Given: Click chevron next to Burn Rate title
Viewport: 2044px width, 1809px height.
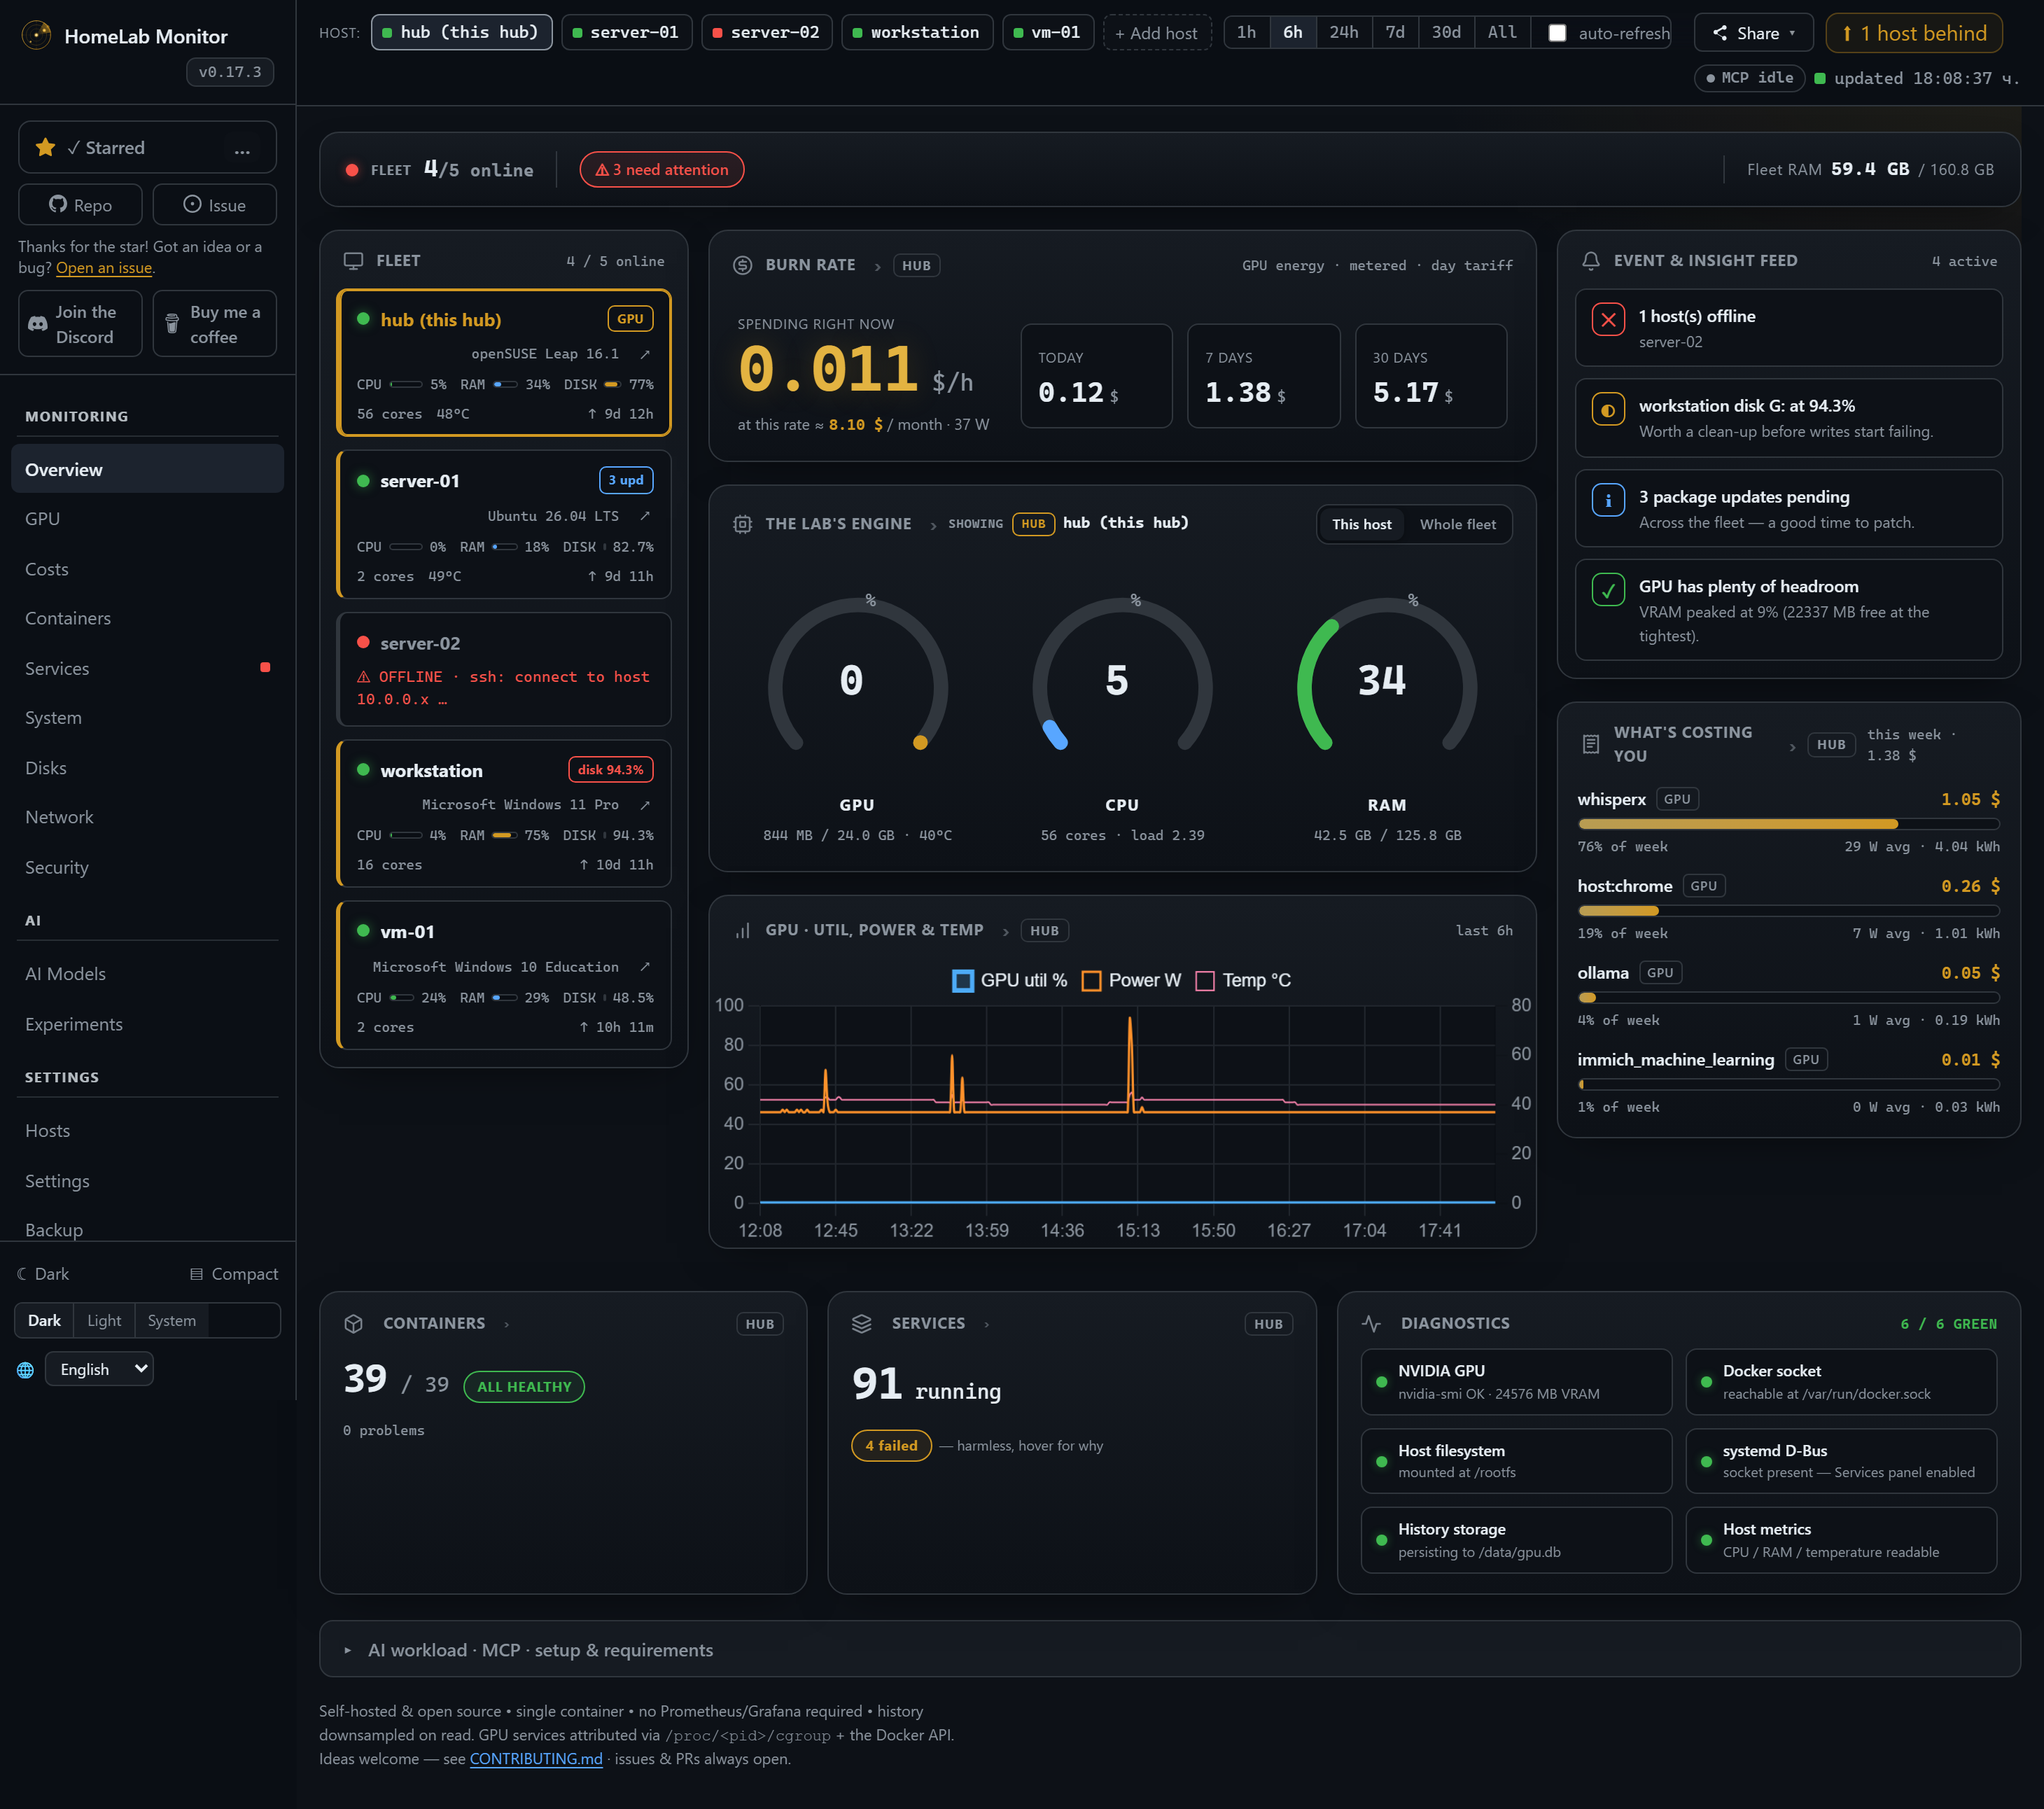Looking at the screenshot, I should [x=878, y=266].
